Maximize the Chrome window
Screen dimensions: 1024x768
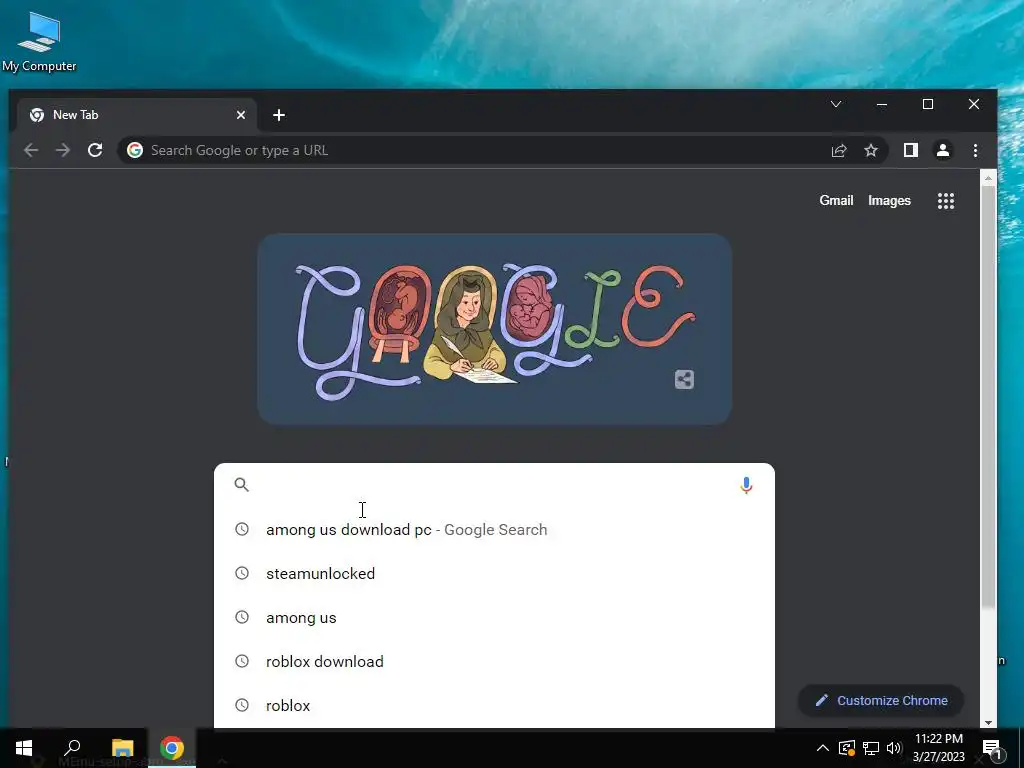pyautogui.click(x=928, y=104)
